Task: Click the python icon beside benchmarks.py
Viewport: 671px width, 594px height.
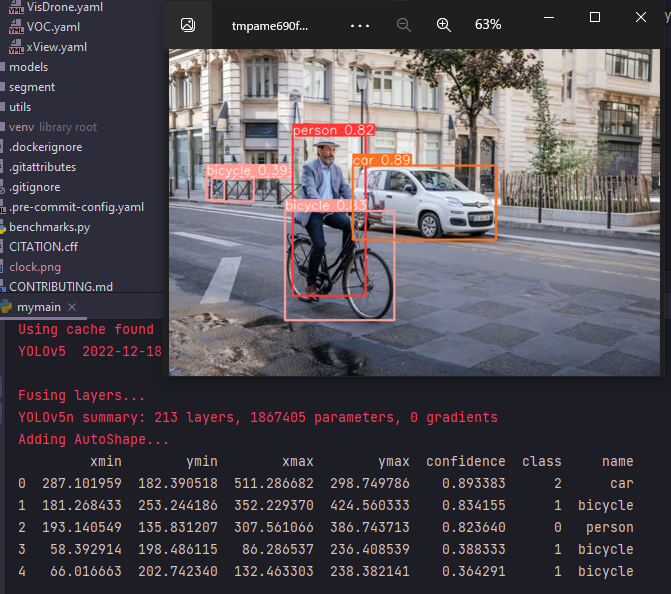Action: (x=3, y=227)
